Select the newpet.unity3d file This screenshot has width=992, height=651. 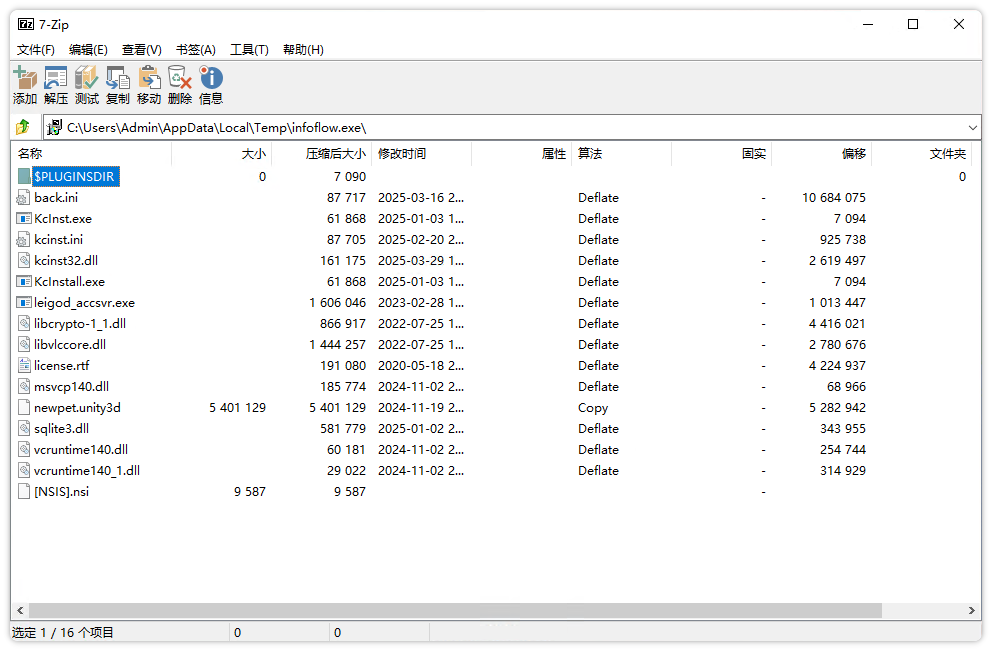tap(77, 408)
